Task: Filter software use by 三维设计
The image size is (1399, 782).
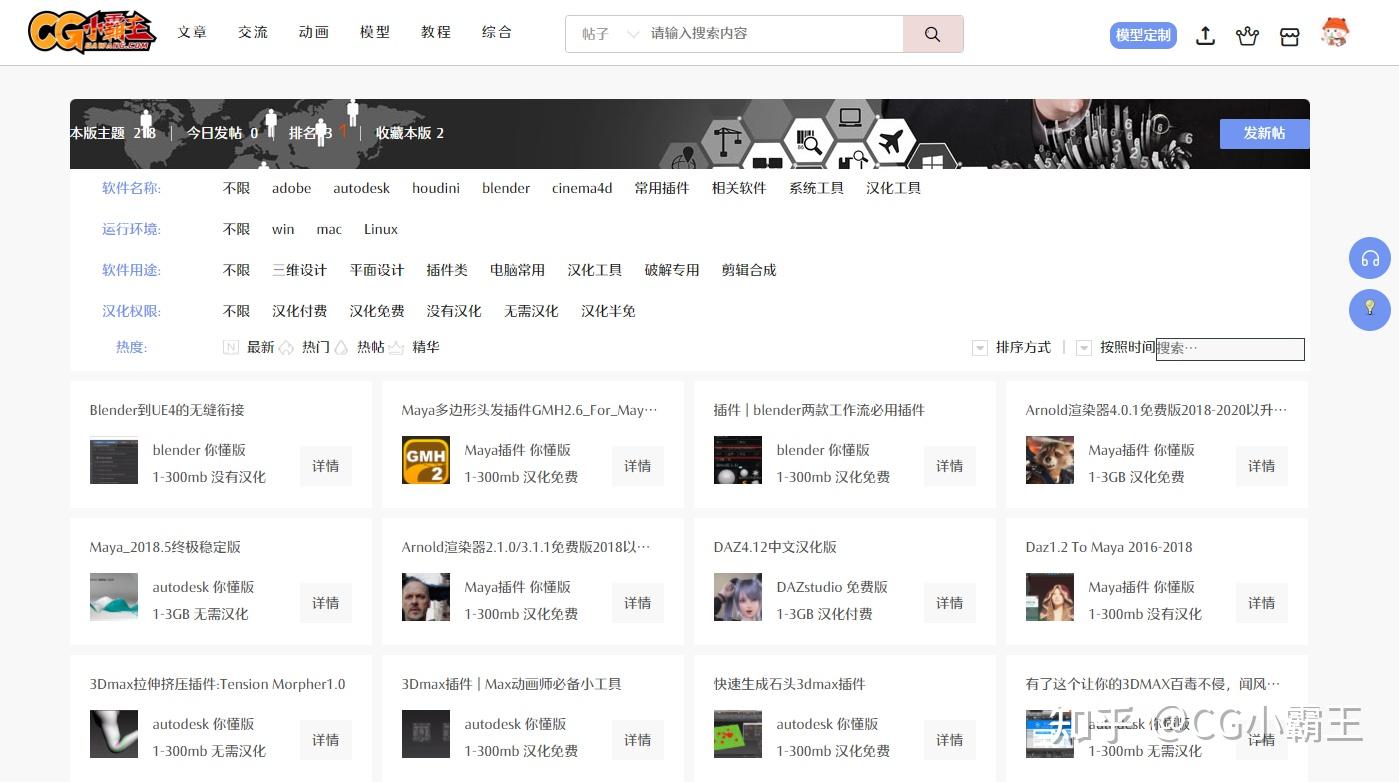Action: [300, 270]
